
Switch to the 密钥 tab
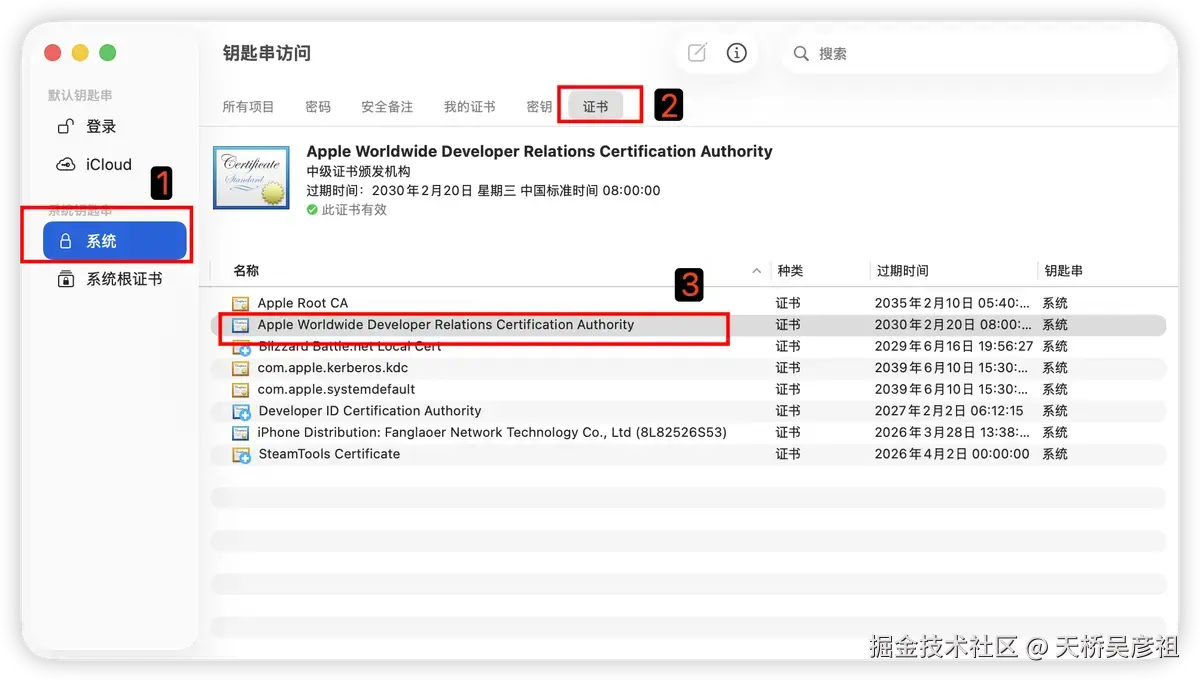539,107
